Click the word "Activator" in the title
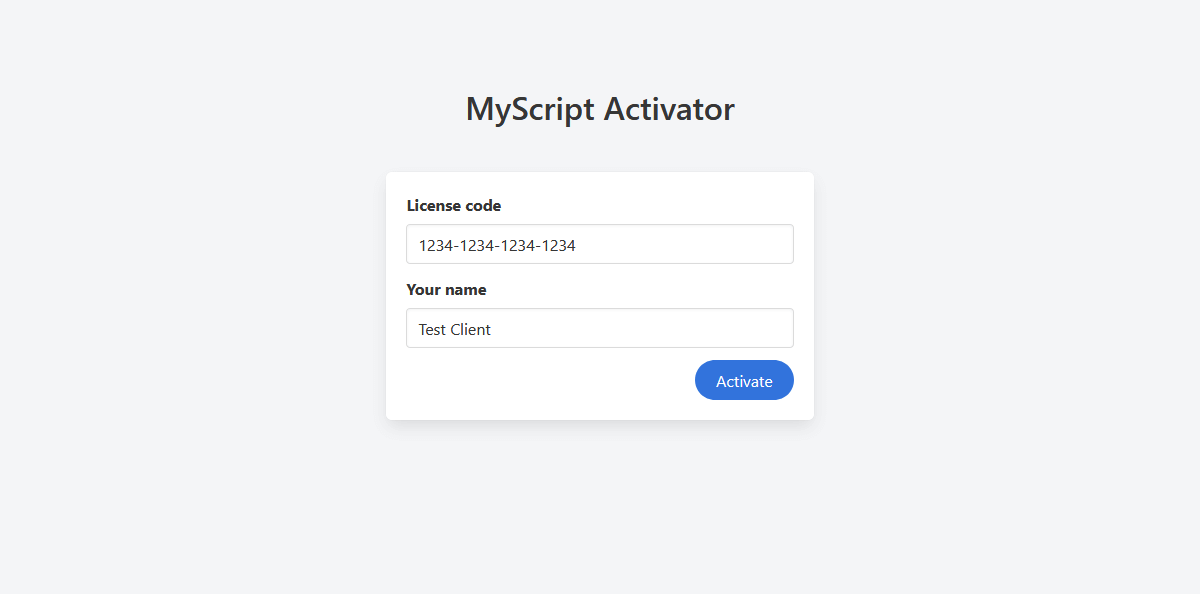Screen dimensions: 1200x594 point(669,109)
